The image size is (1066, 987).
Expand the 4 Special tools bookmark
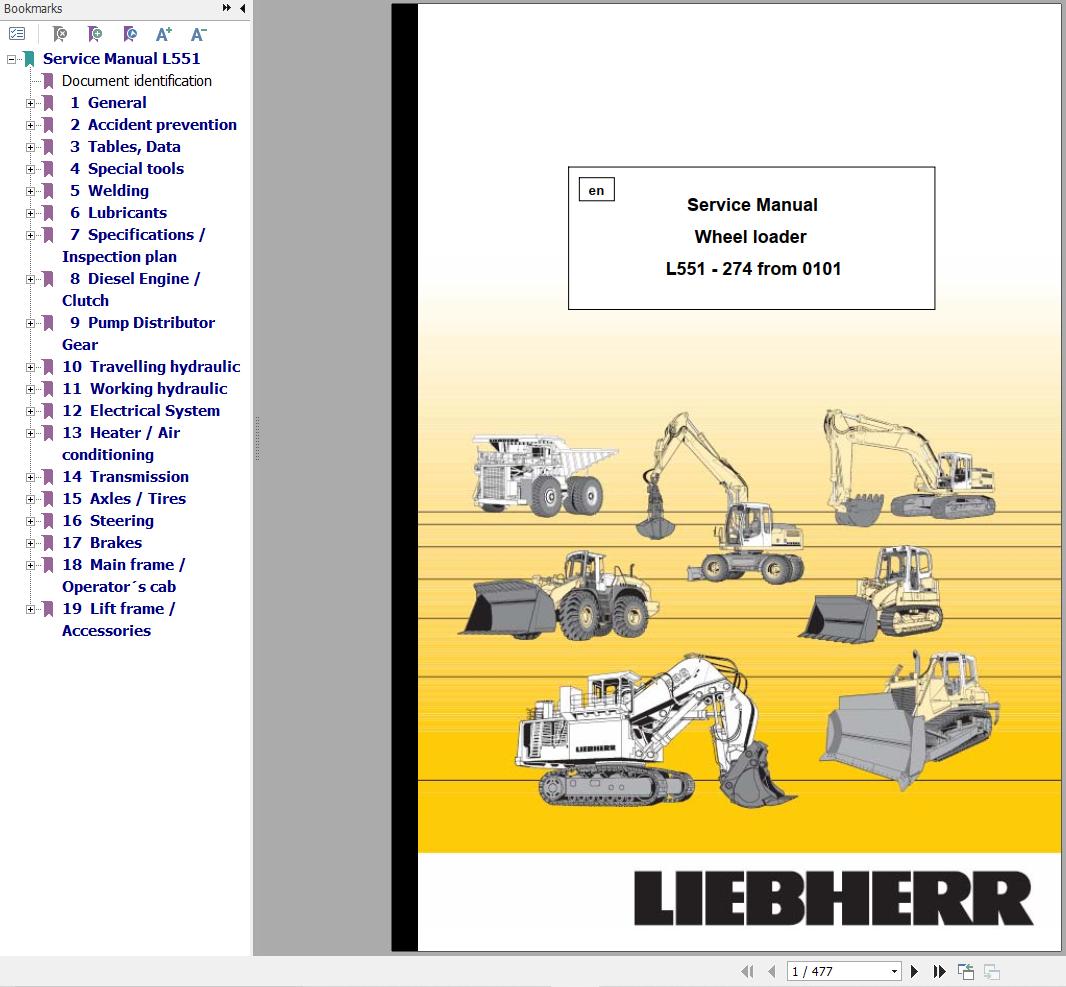(x=30, y=169)
